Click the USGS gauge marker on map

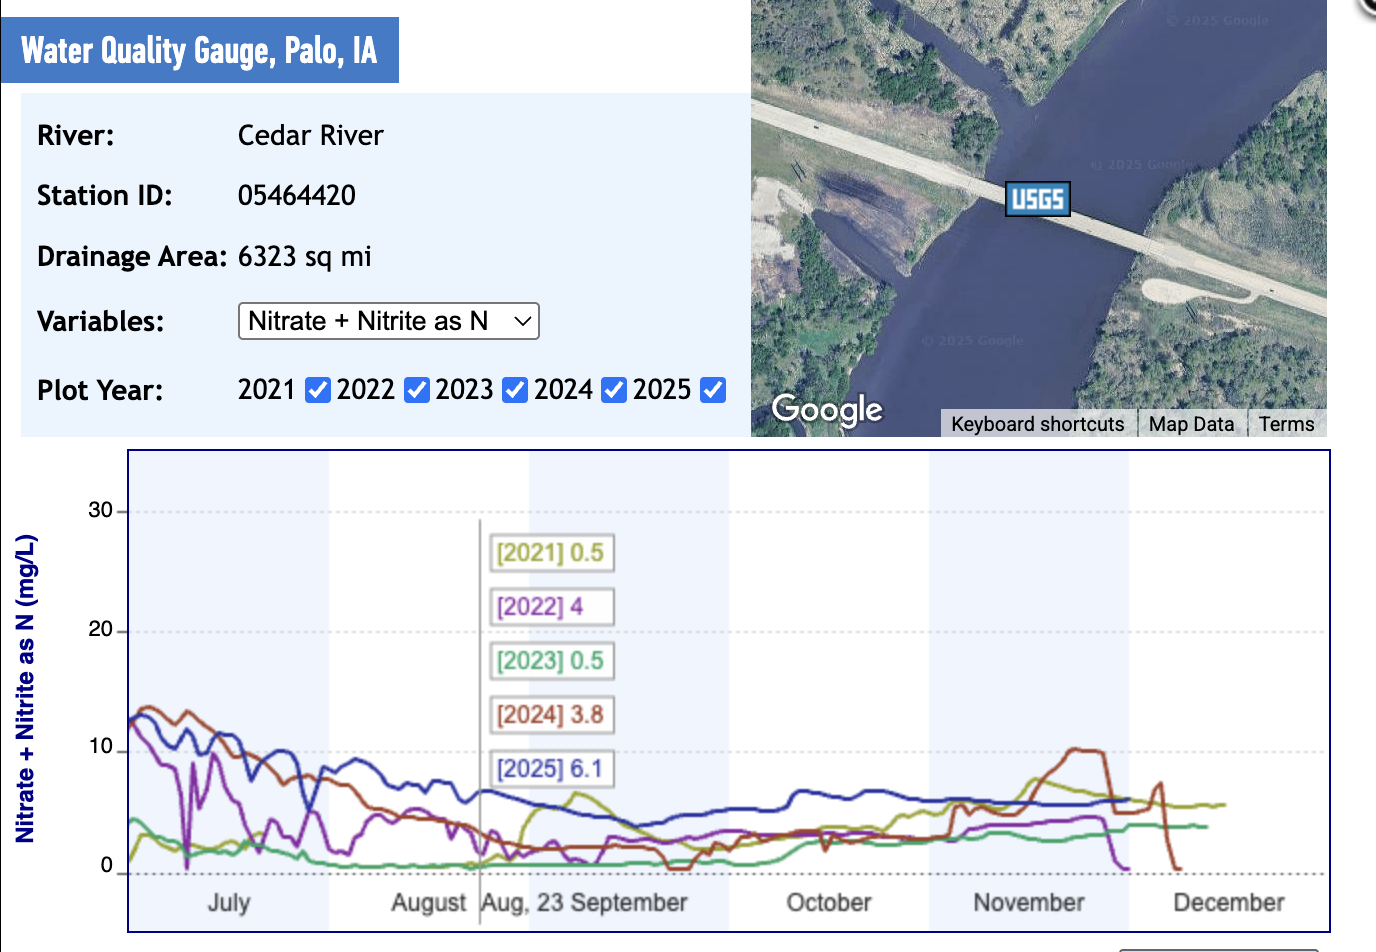coord(1037,199)
